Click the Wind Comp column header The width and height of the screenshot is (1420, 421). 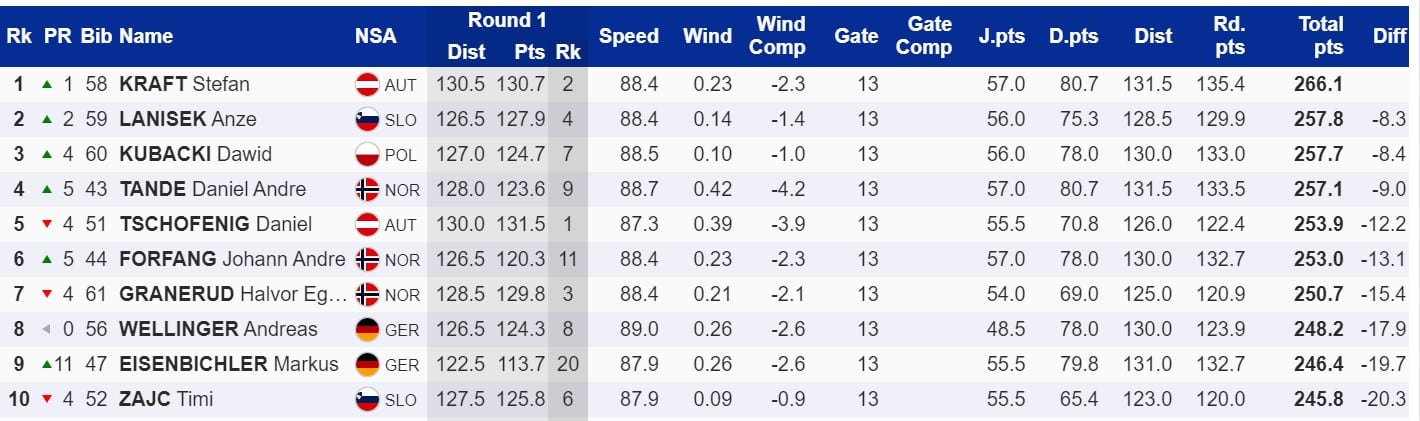pyautogui.click(x=777, y=36)
